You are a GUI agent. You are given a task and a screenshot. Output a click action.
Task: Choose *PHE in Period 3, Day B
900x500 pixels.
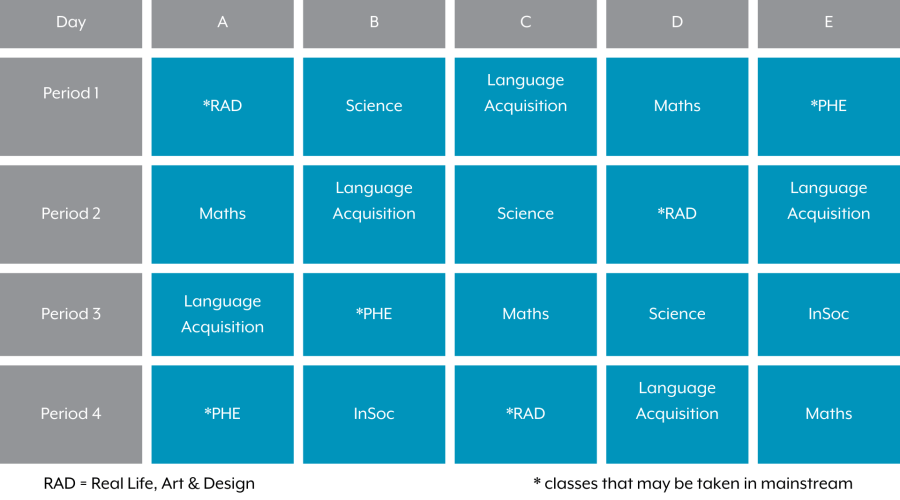point(374,314)
